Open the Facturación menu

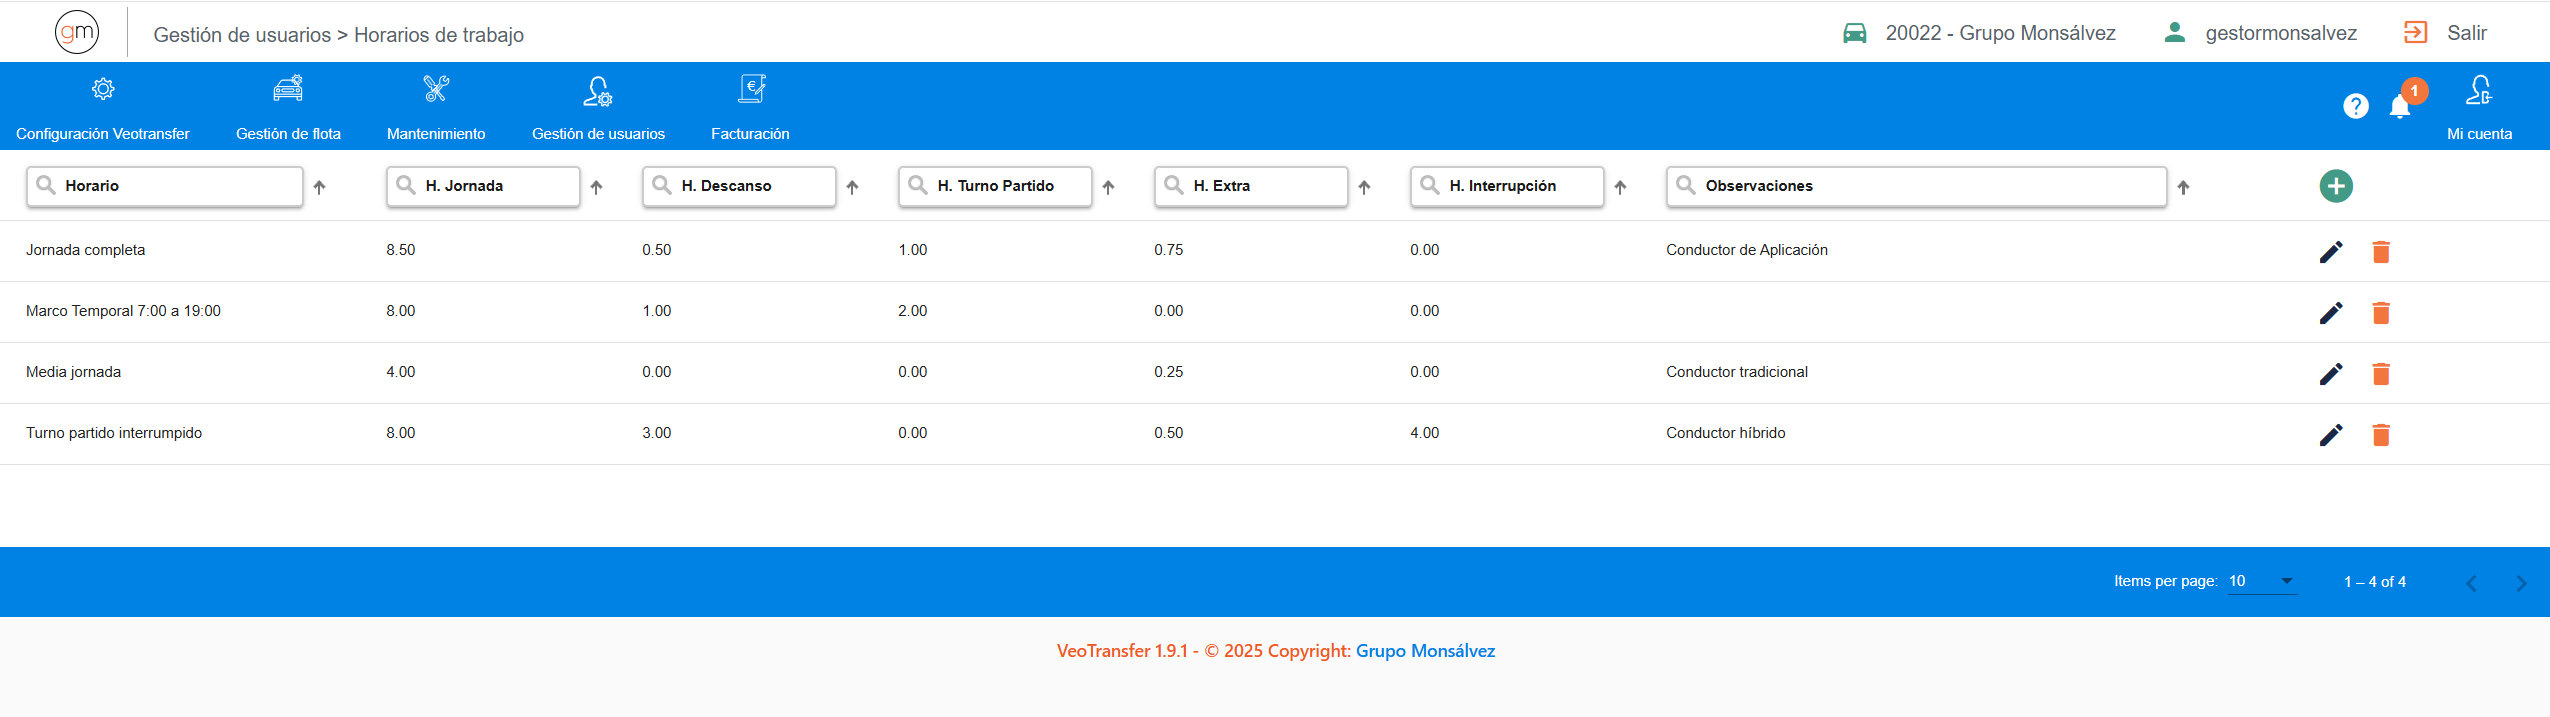pos(750,106)
